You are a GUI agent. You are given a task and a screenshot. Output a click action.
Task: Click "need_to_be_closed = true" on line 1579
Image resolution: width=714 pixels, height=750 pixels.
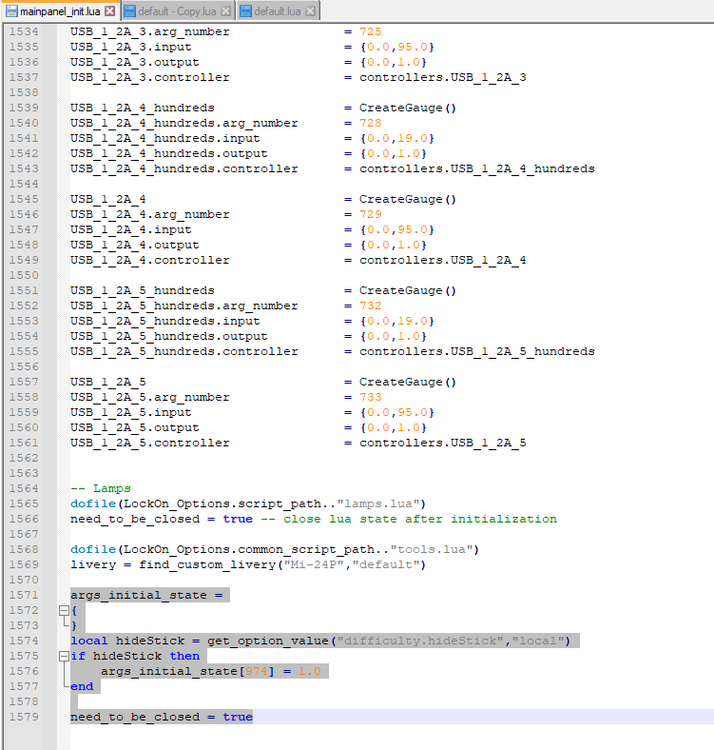[x=162, y=717]
